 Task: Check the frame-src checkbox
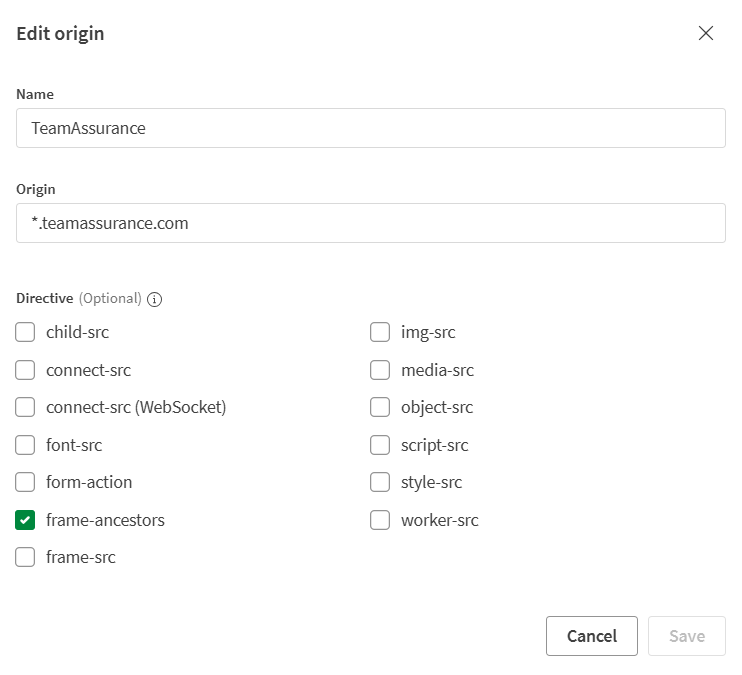(25, 557)
